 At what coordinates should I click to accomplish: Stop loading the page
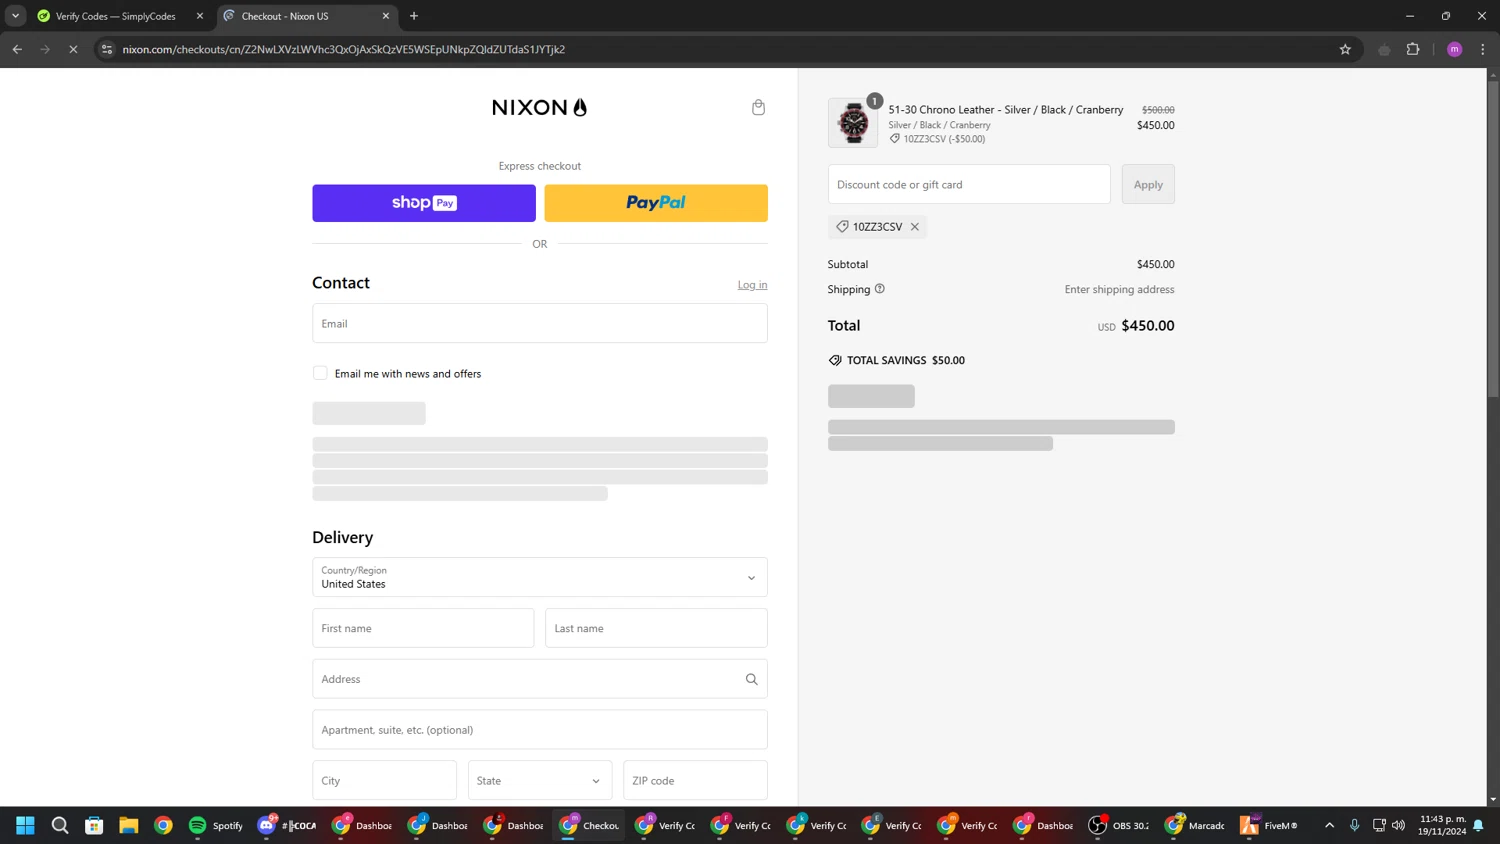[x=73, y=49]
